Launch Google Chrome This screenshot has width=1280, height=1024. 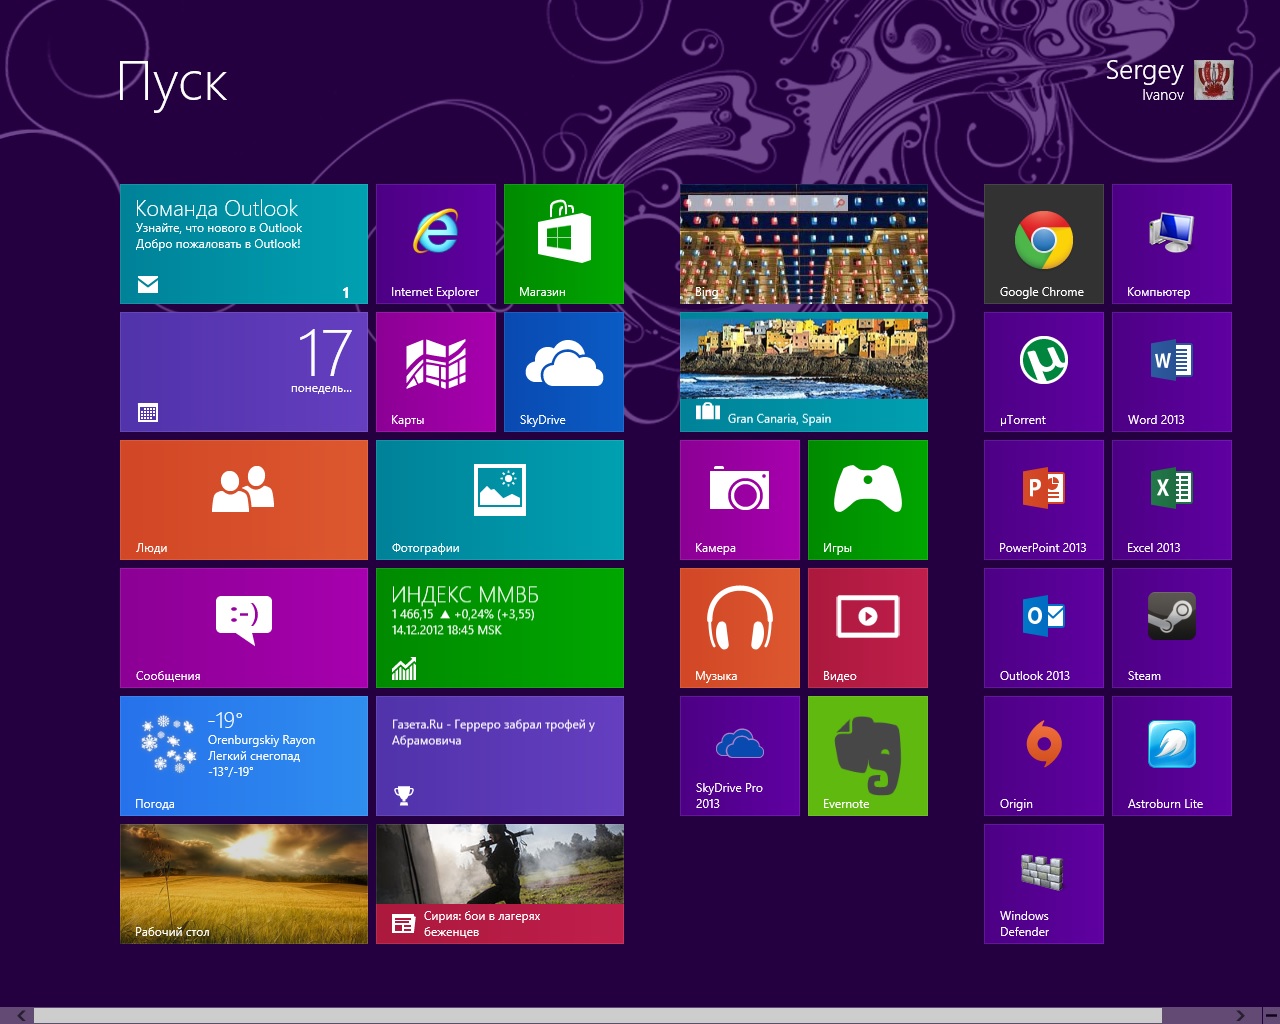click(x=1044, y=244)
